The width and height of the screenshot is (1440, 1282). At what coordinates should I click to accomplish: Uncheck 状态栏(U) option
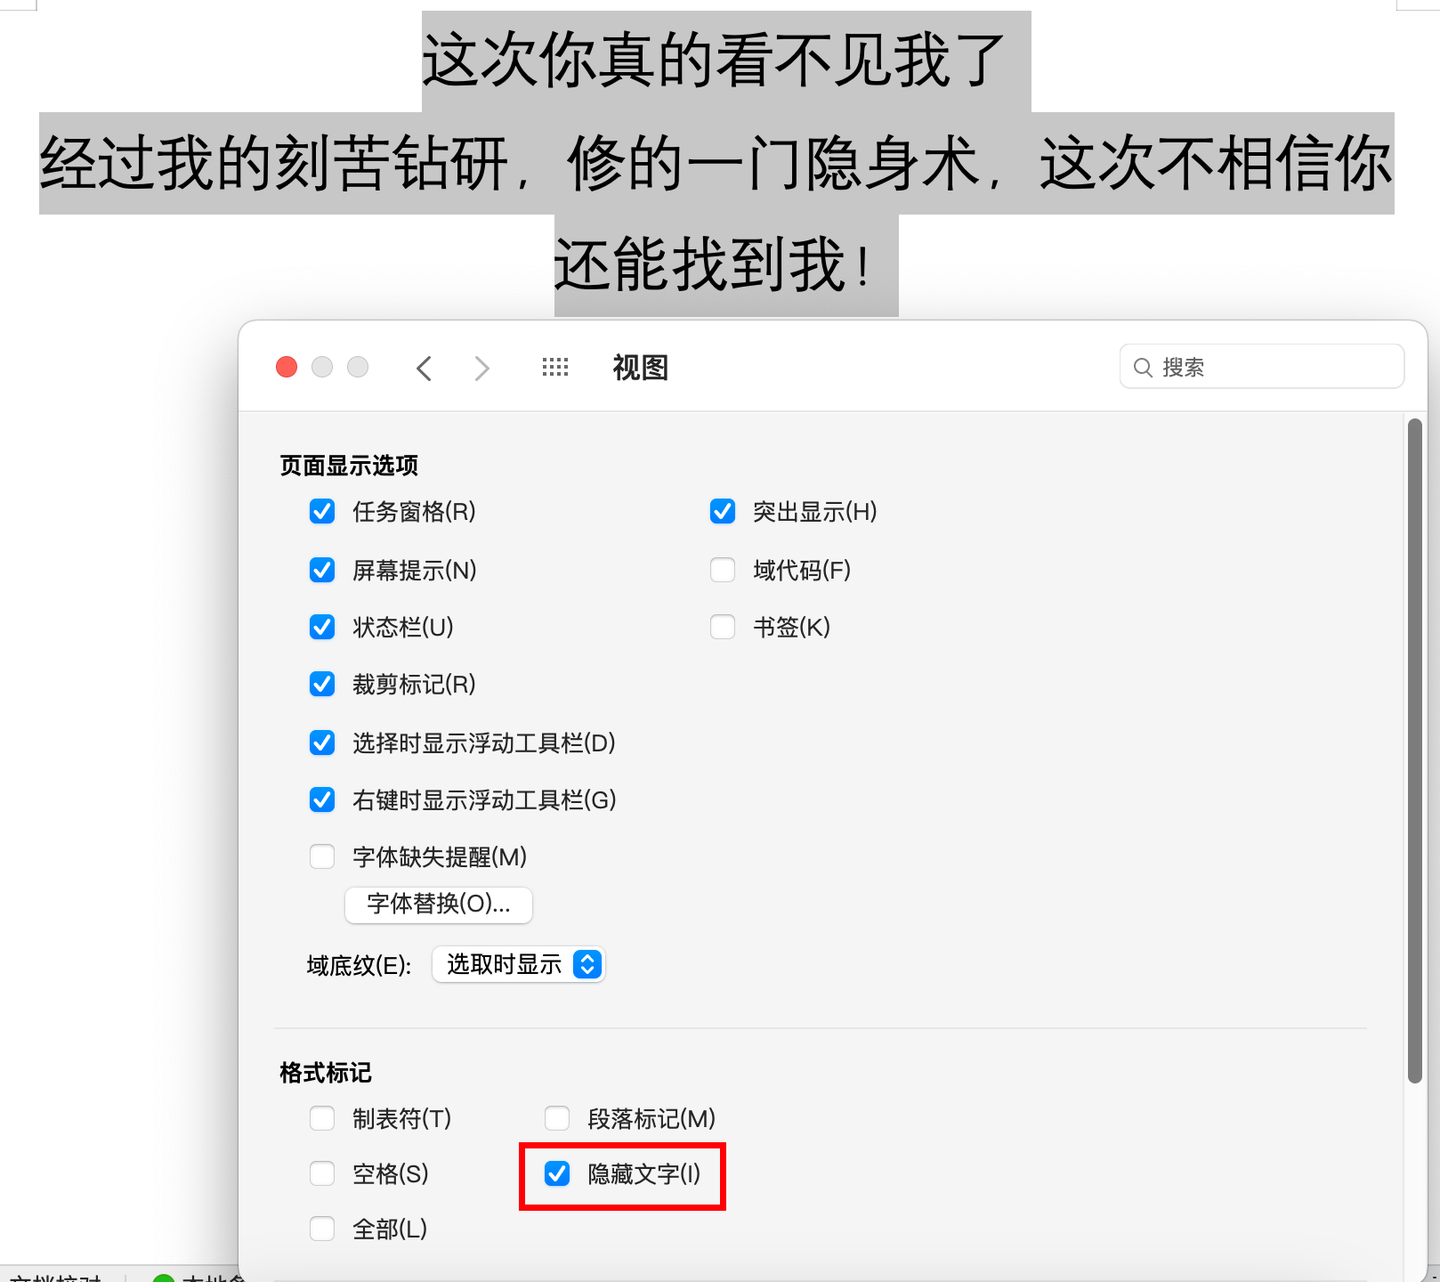pyautogui.click(x=322, y=627)
